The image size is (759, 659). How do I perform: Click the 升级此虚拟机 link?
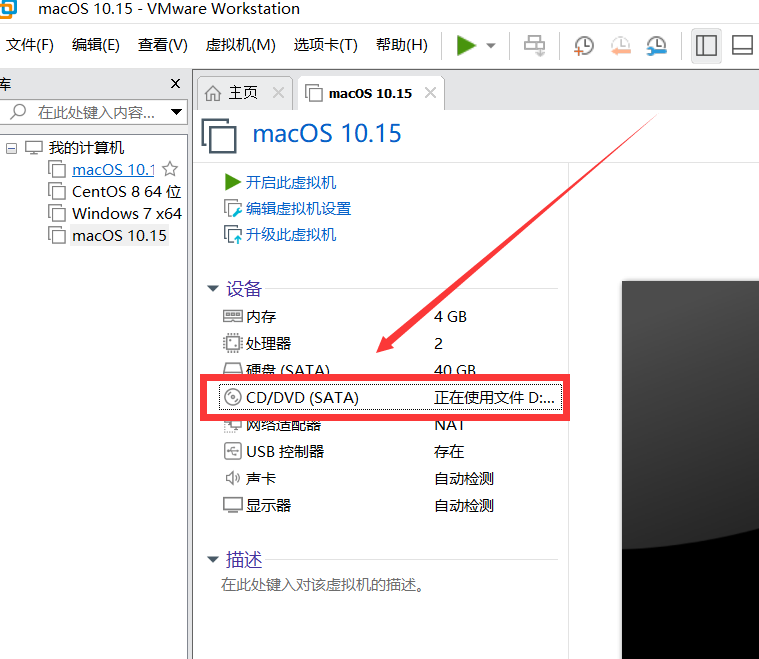[x=290, y=235]
